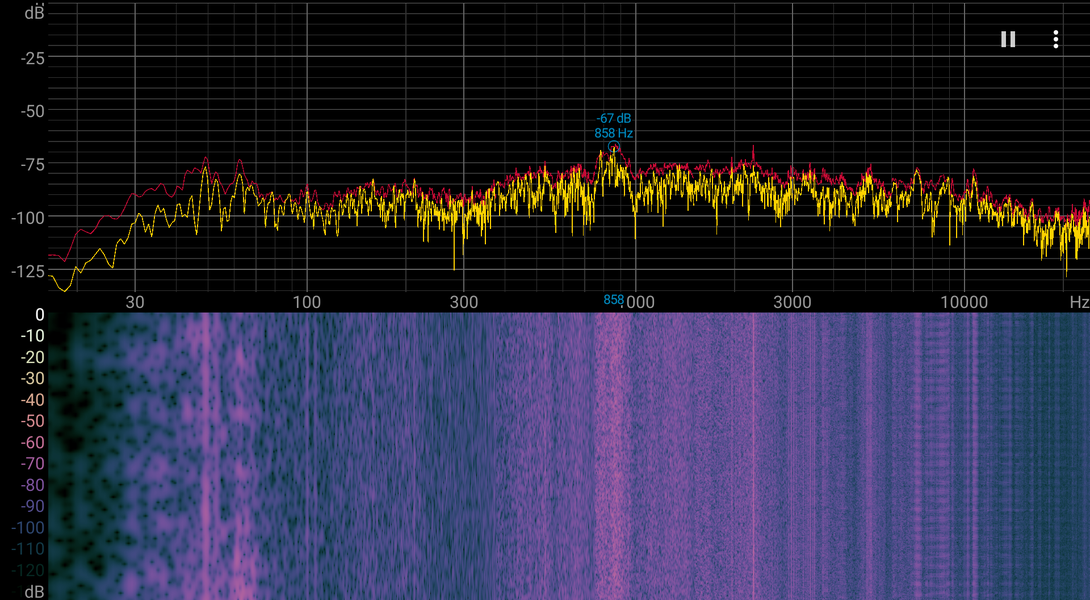The width and height of the screenshot is (1090, 600).
Task: Click the -90 value on spectrogram color scale
Action: [x=32, y=506]
